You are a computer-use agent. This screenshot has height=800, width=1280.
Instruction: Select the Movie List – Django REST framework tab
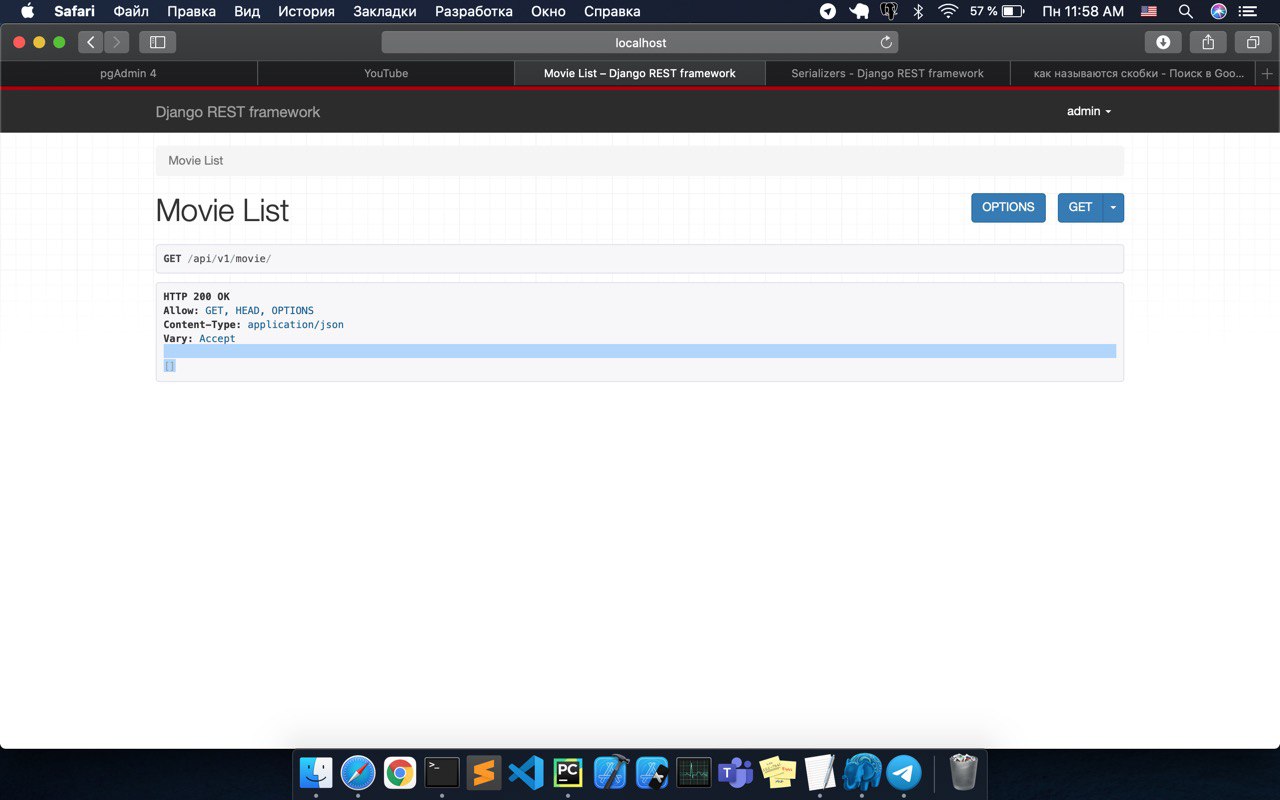pyautogui.click(x=640, y=73)
